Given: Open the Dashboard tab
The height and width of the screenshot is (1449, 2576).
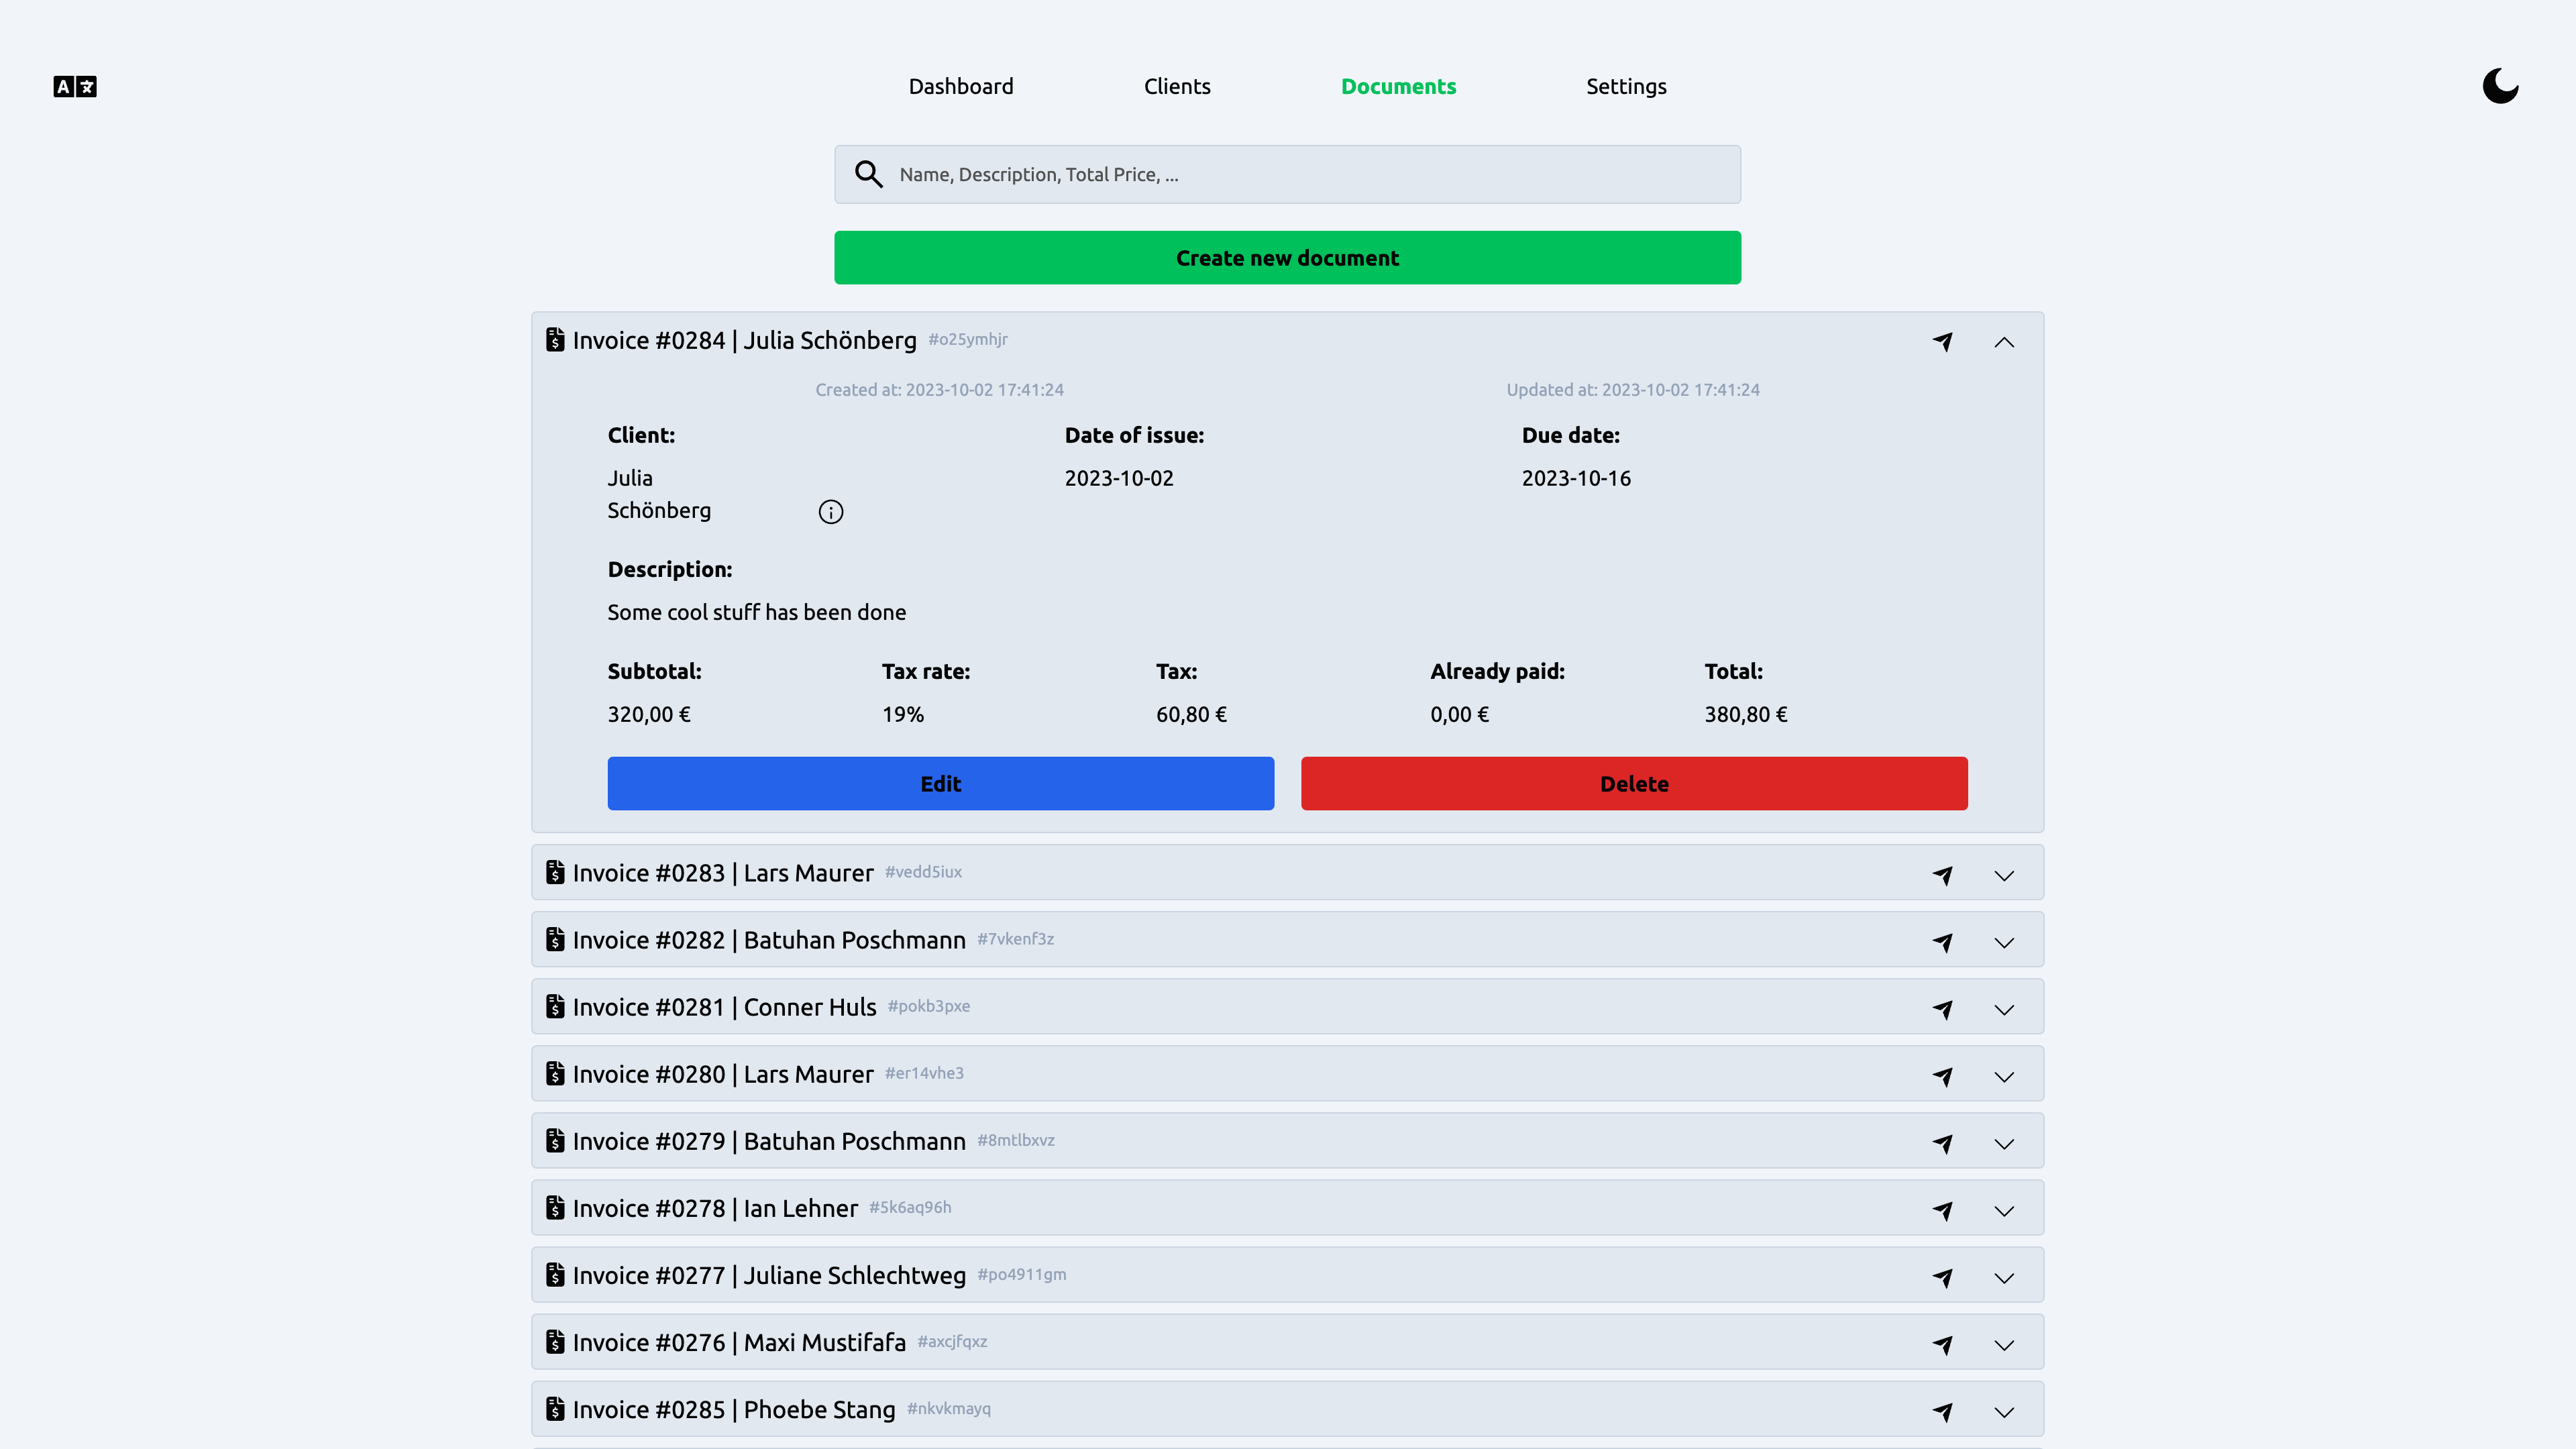Looking at the screenshot, I should point(960,87).
